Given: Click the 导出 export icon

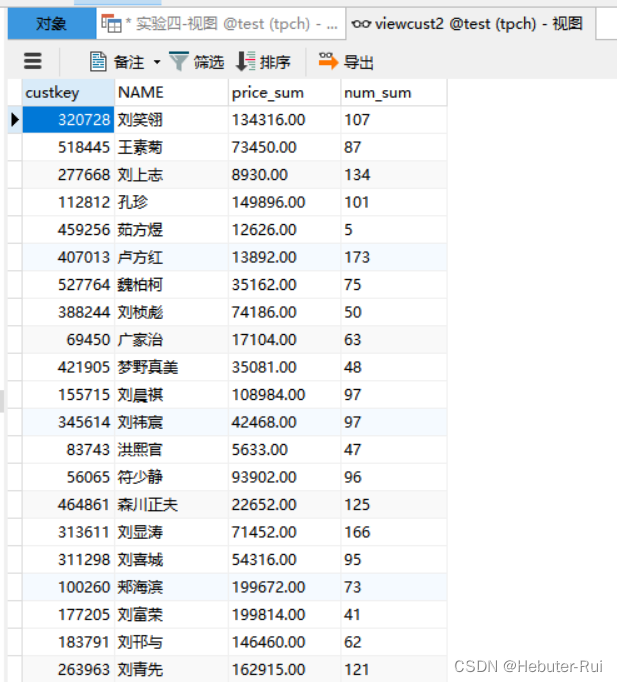Looking at the screenshot, I should tap(327, 62).
